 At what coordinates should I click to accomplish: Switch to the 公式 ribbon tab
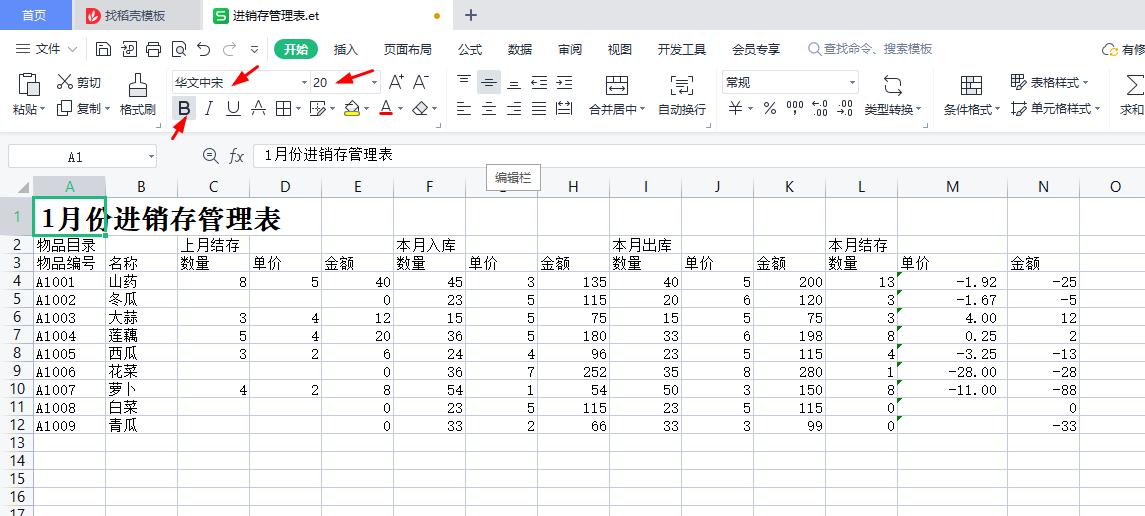coord(470,49)
